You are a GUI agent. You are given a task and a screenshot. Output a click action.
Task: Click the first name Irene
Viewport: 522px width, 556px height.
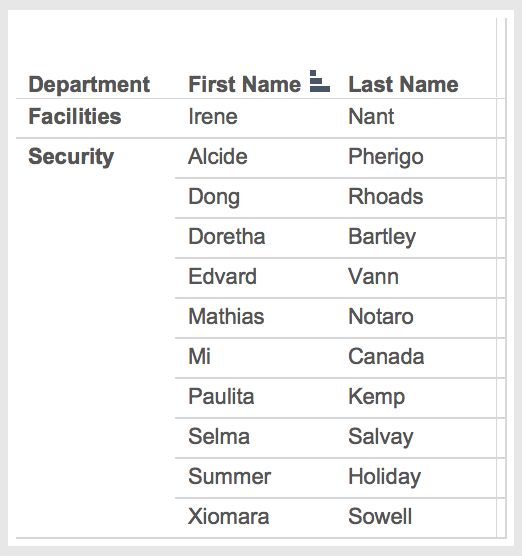point(213,116)
